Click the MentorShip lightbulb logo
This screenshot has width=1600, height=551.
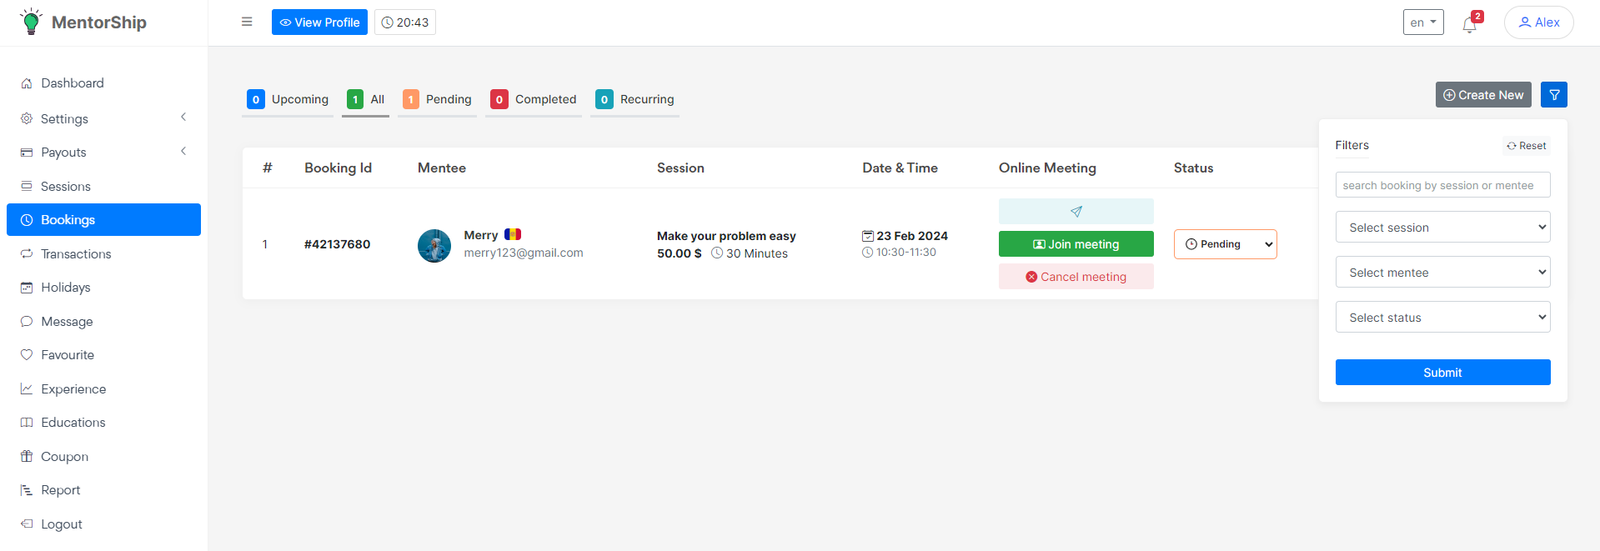point(31,21)
